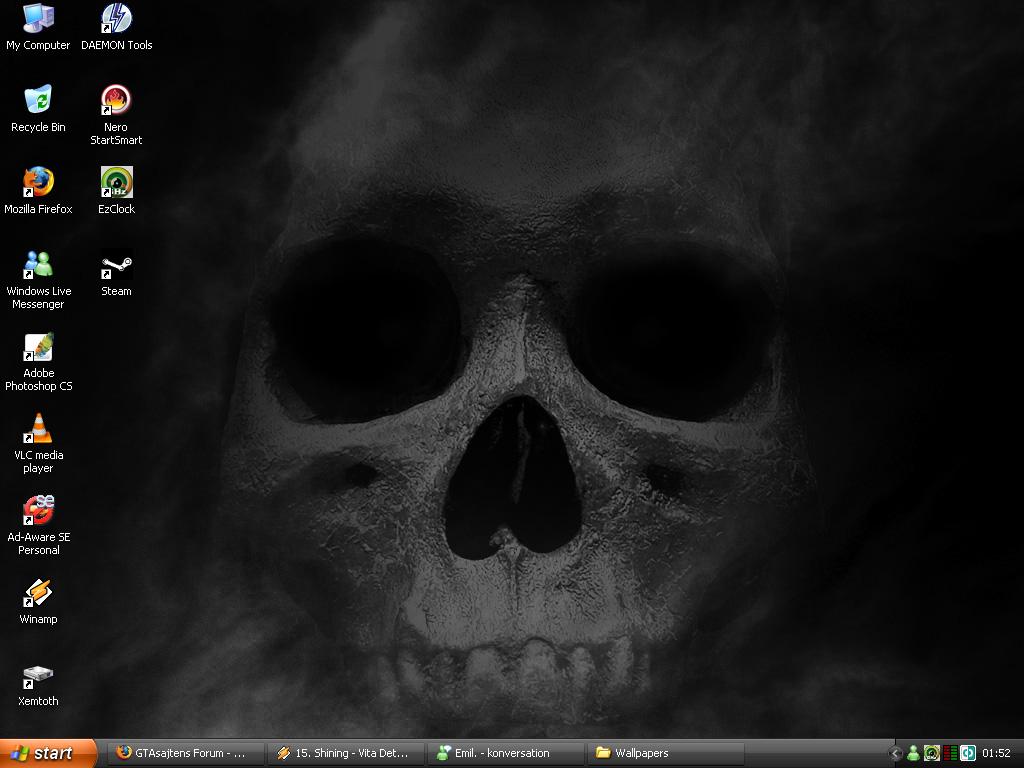Select the EzClock desktop shortcut
Image resolution: width=1024 pixels, height=768 pixels.
tap(116, 182)
